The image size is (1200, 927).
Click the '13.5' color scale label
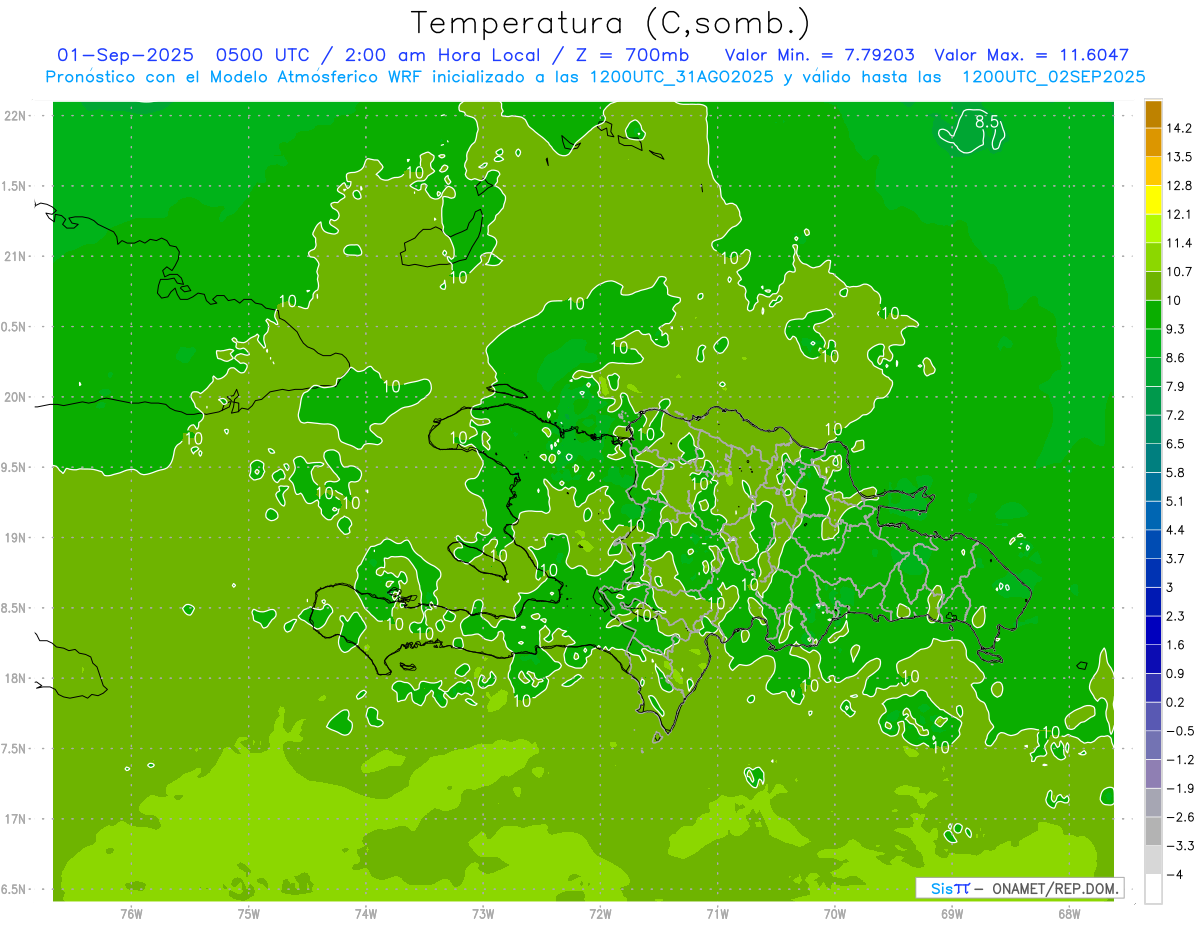(1180, 157)
